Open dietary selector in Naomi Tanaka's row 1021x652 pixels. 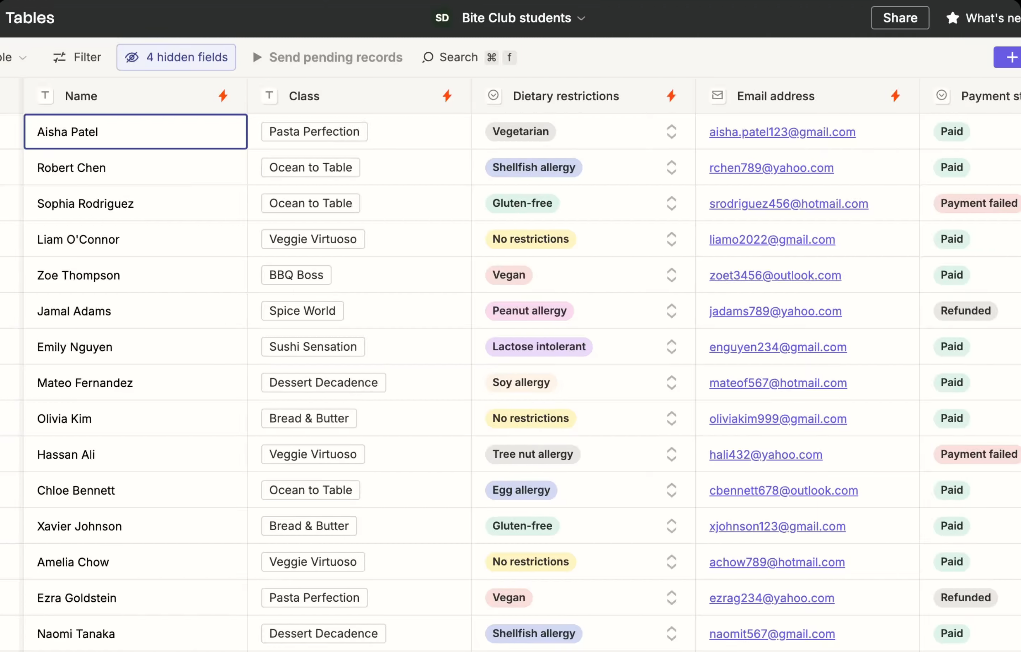pyautogui.click(x=671, y=633)
